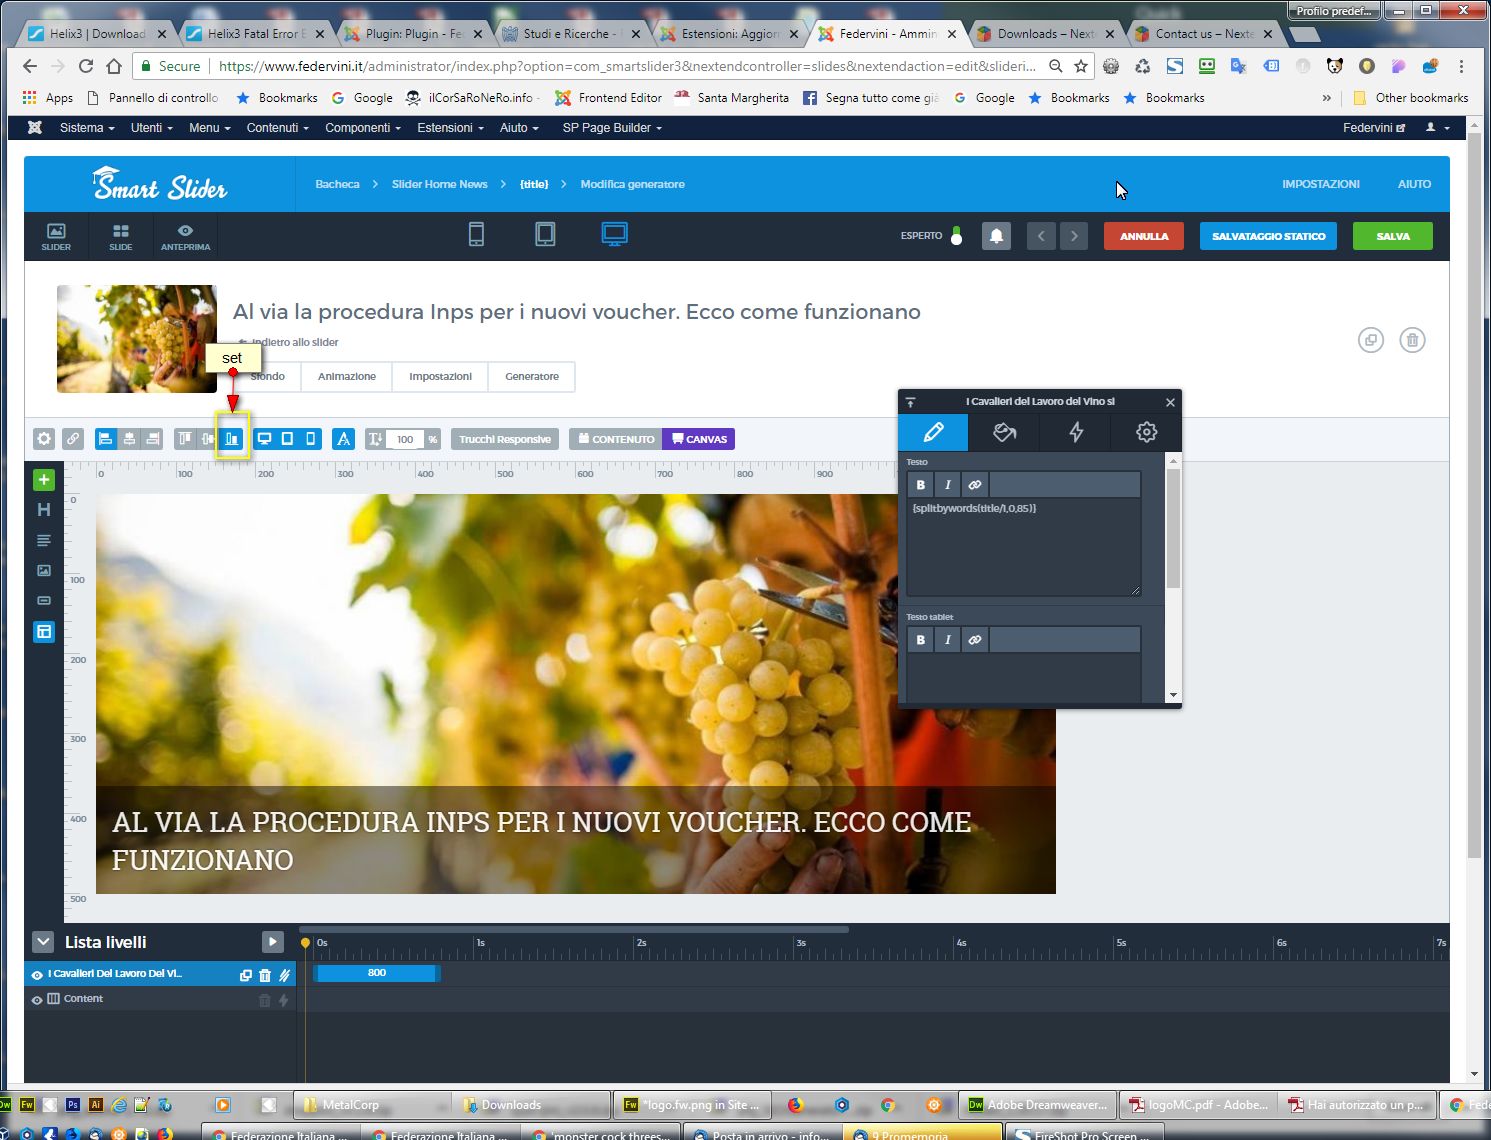Click the green add layer plus button
1491x1140 pixels.
point(43,480)
